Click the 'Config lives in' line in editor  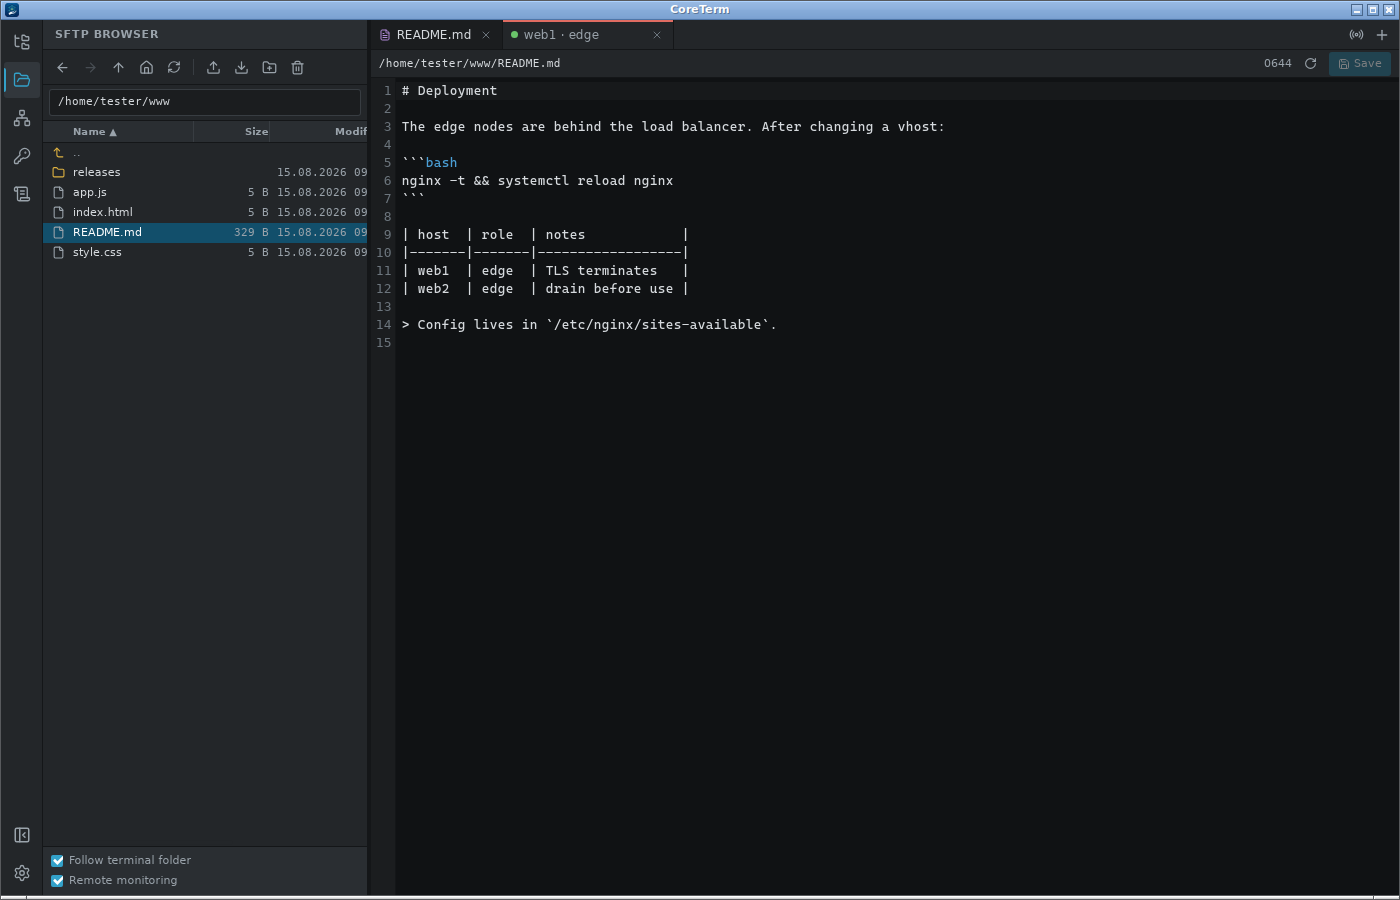pos(589,325)
